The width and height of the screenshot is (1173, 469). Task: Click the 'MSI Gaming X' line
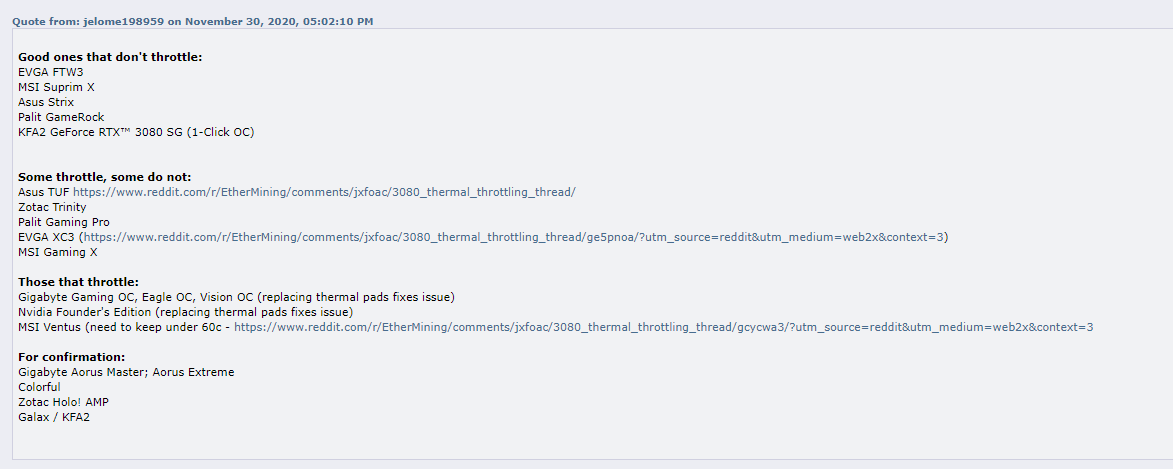click(x=58, y=252)
